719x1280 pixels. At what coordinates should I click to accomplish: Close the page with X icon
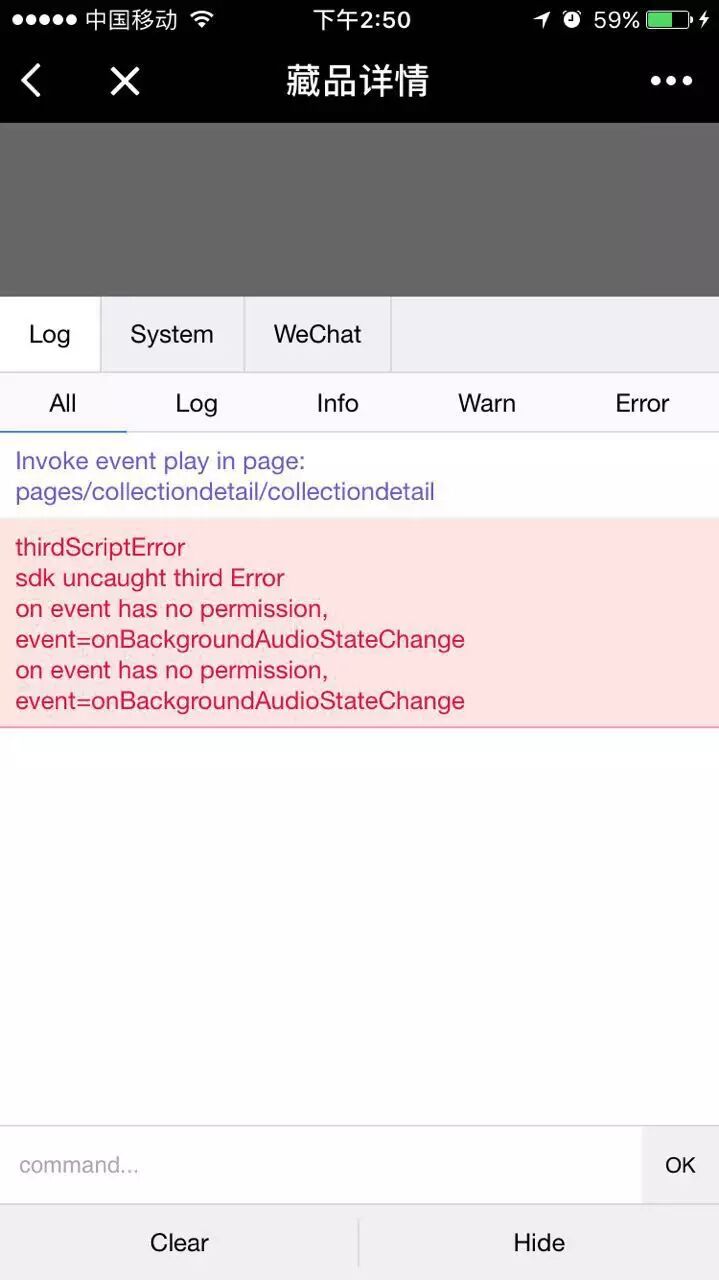125,81
